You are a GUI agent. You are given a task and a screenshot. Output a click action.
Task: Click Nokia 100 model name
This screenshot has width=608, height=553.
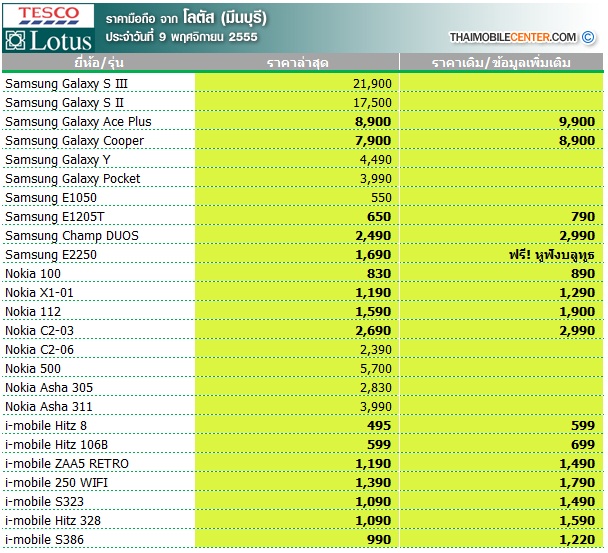tap(33, 274)
